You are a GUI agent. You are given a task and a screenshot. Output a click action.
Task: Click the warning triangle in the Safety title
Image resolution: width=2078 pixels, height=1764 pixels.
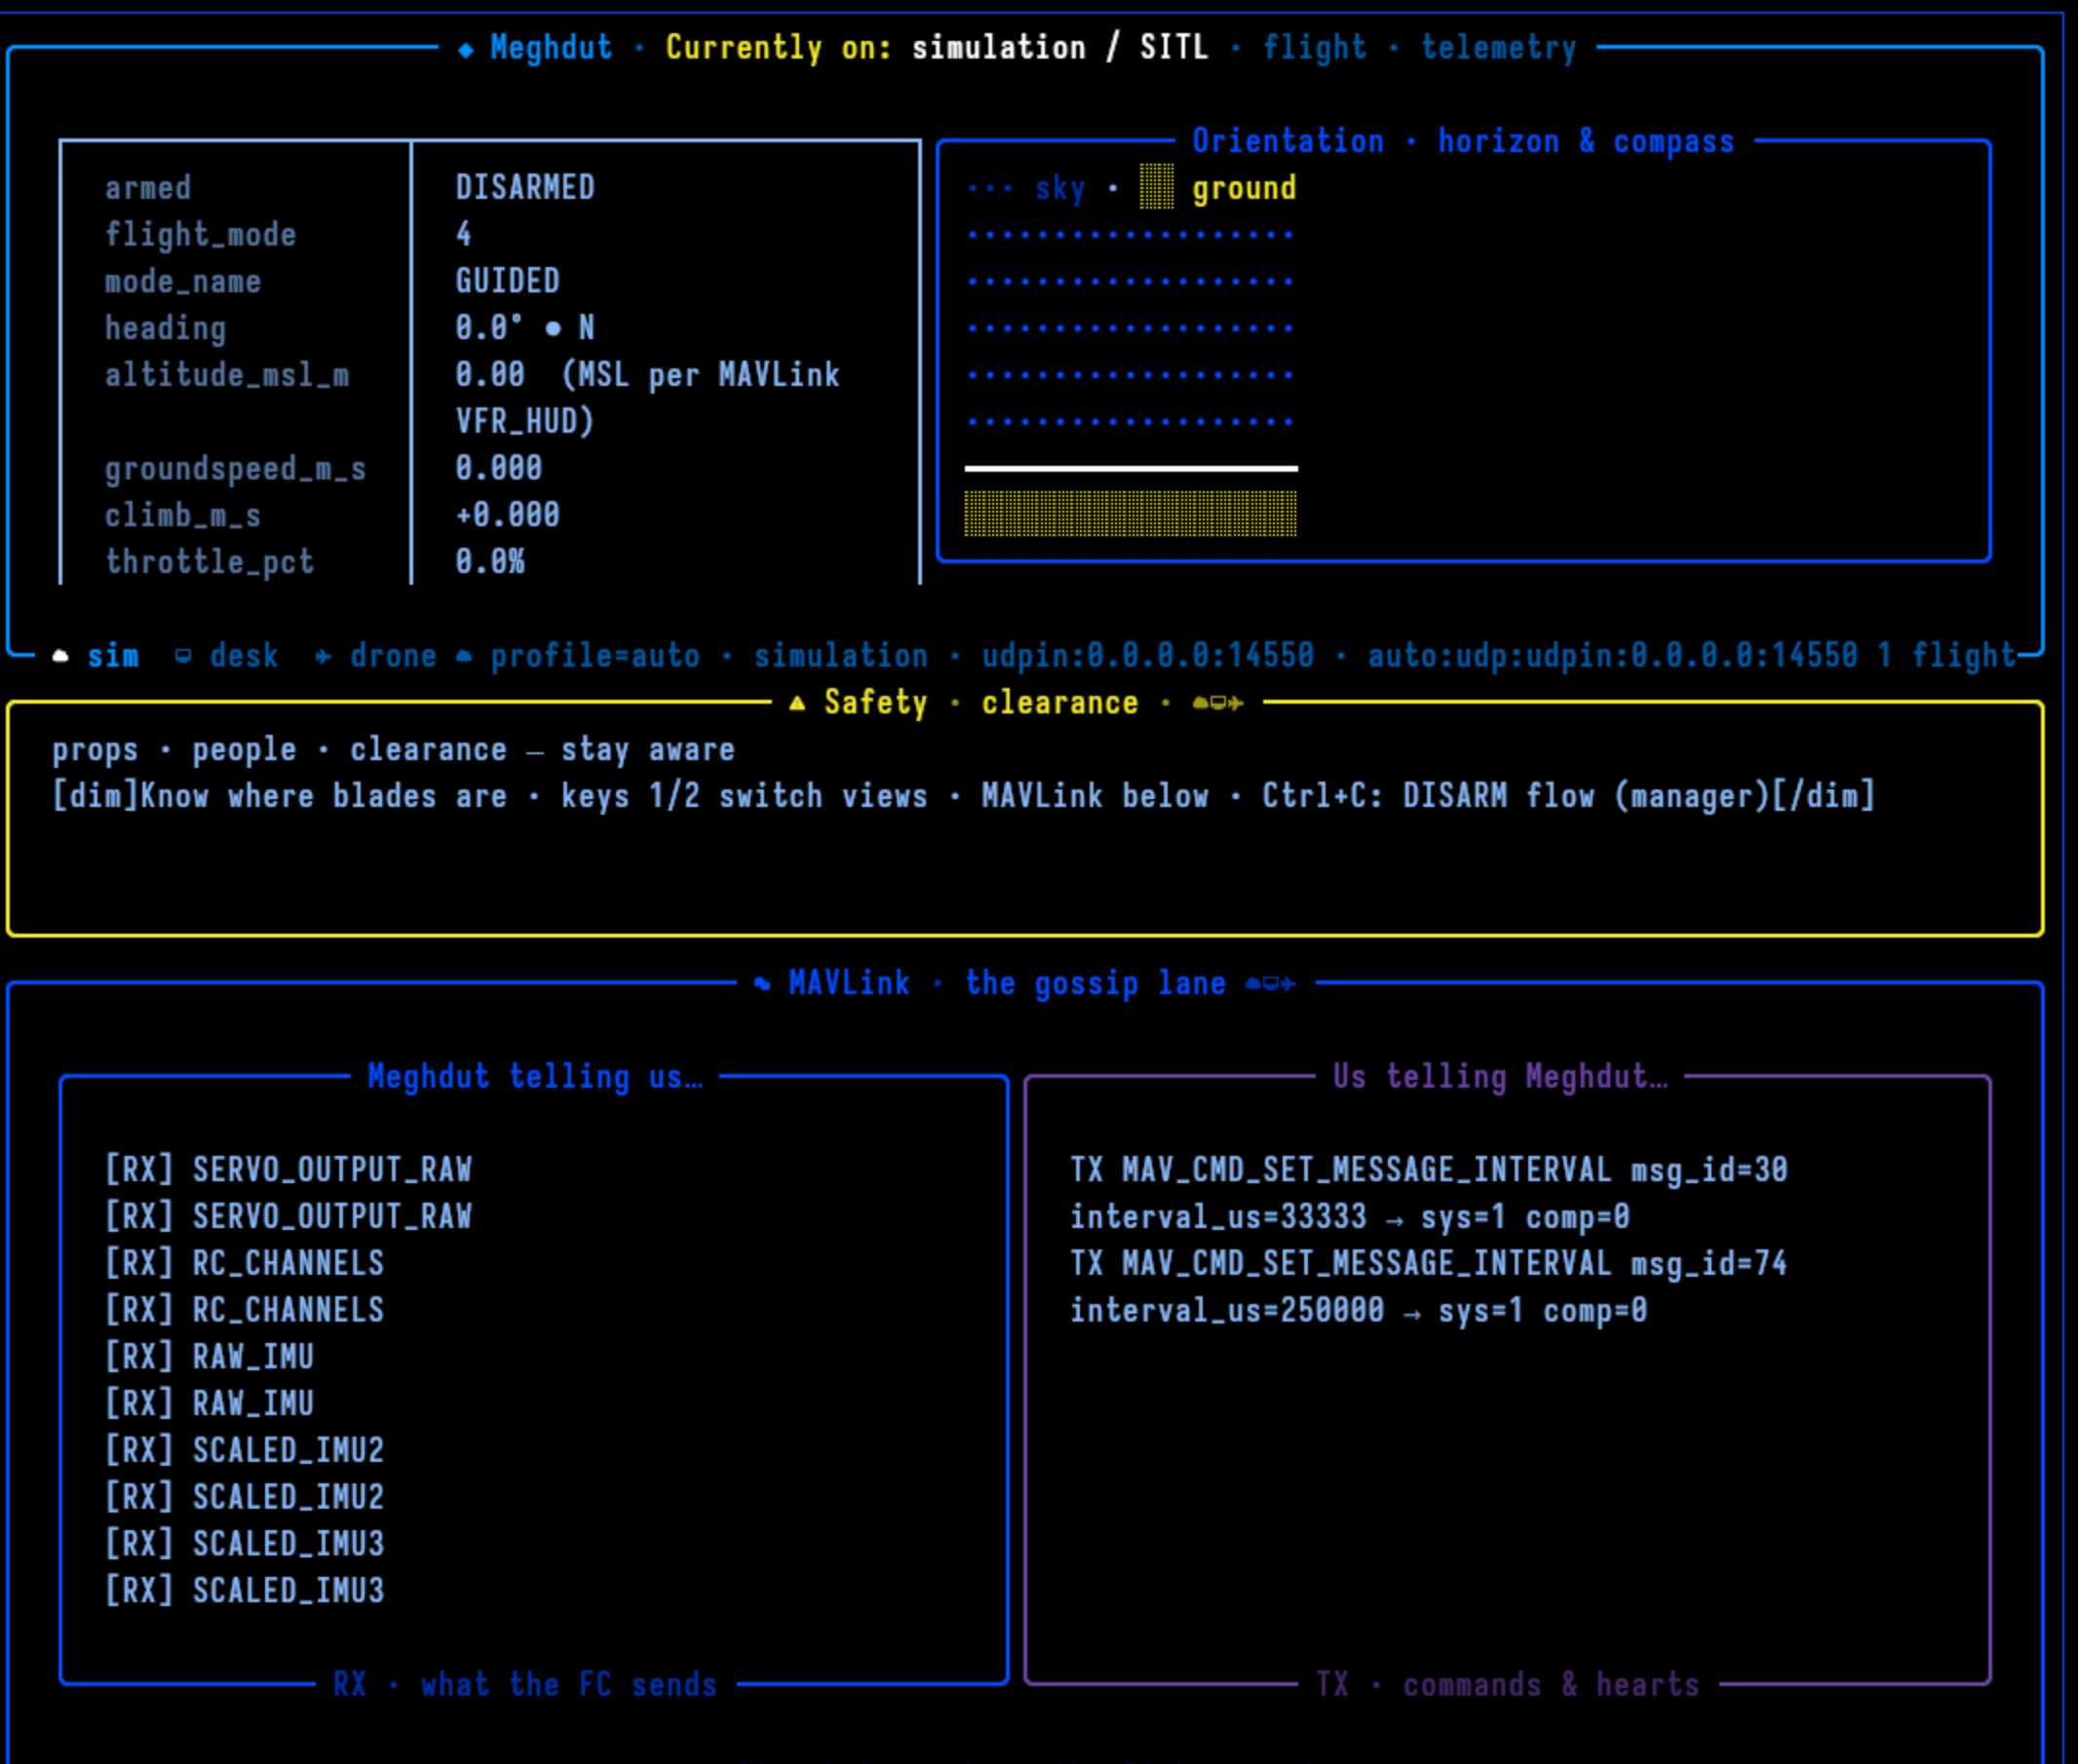point(797,704)
